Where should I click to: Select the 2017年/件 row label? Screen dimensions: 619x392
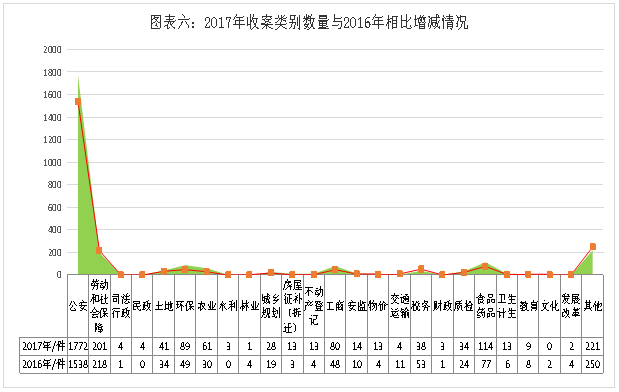point(43,346)
